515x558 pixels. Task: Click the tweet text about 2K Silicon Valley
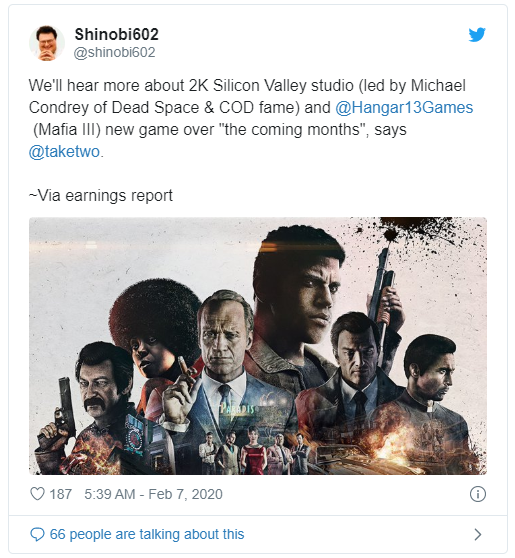click(251, 119)
